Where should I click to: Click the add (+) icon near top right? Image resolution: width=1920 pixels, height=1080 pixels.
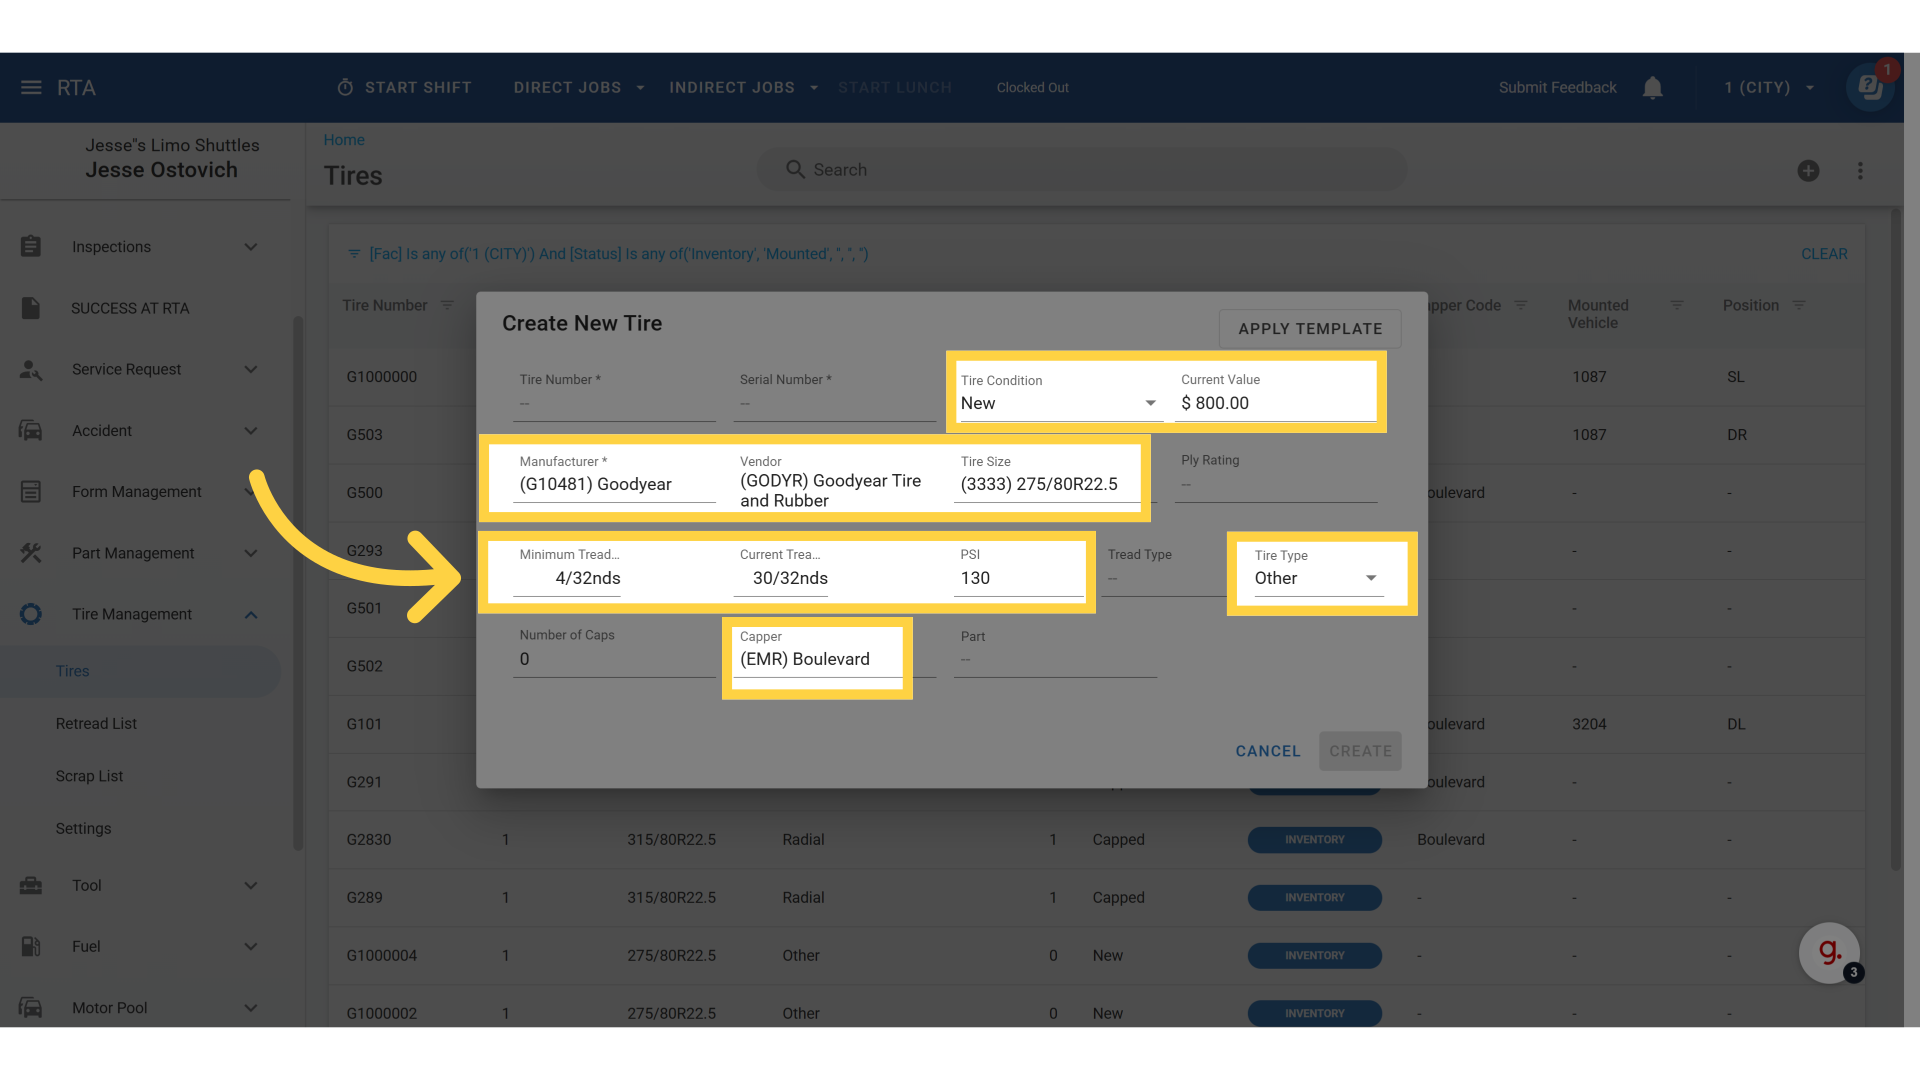pos(1809,170)
